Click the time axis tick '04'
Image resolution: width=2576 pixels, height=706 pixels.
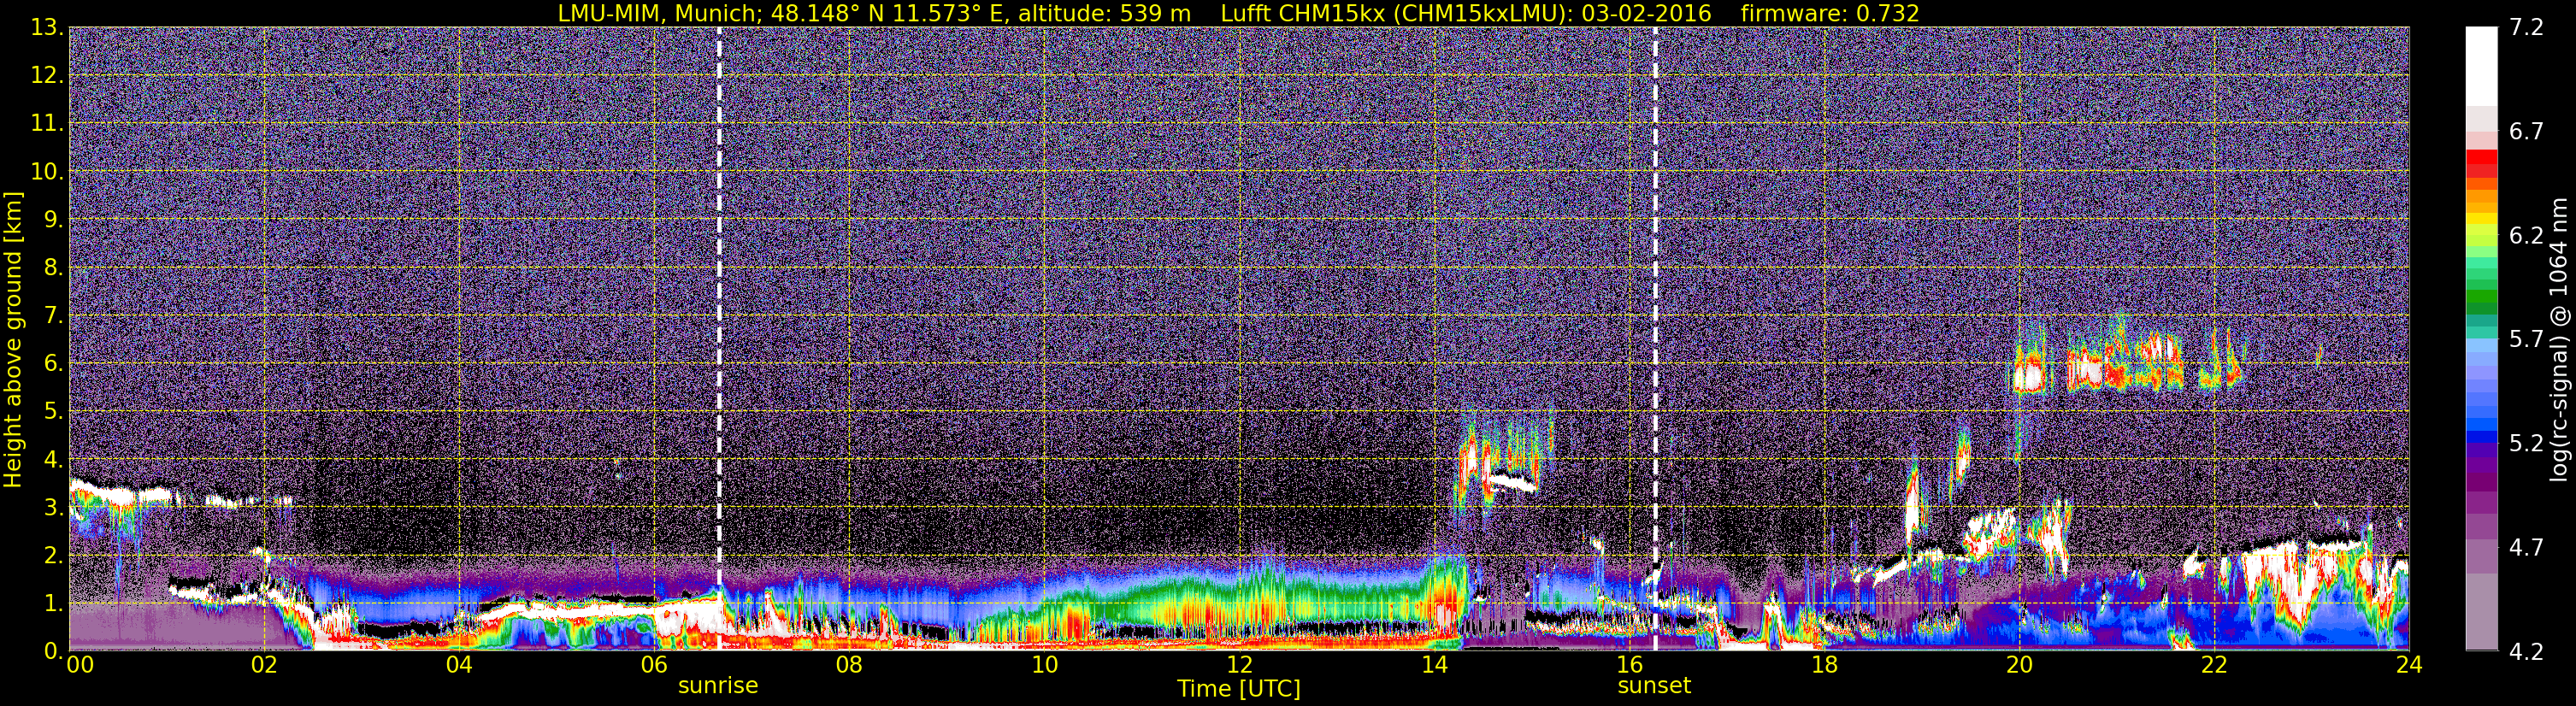(x=458, y=666)
